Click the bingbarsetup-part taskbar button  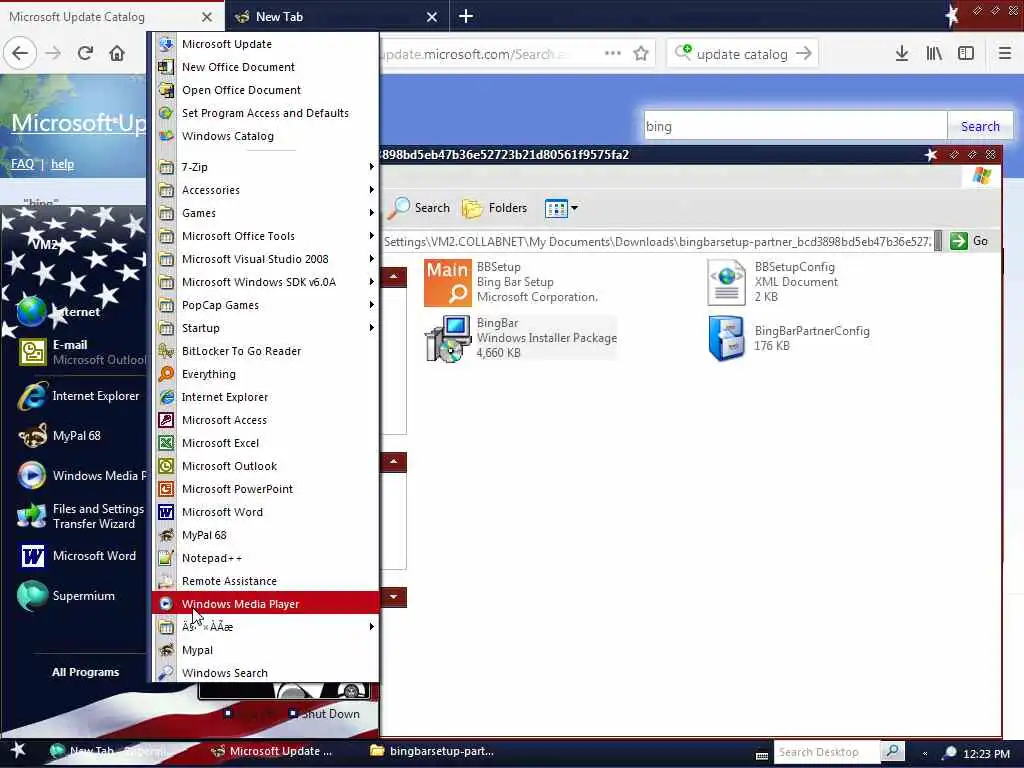point(432,751)
